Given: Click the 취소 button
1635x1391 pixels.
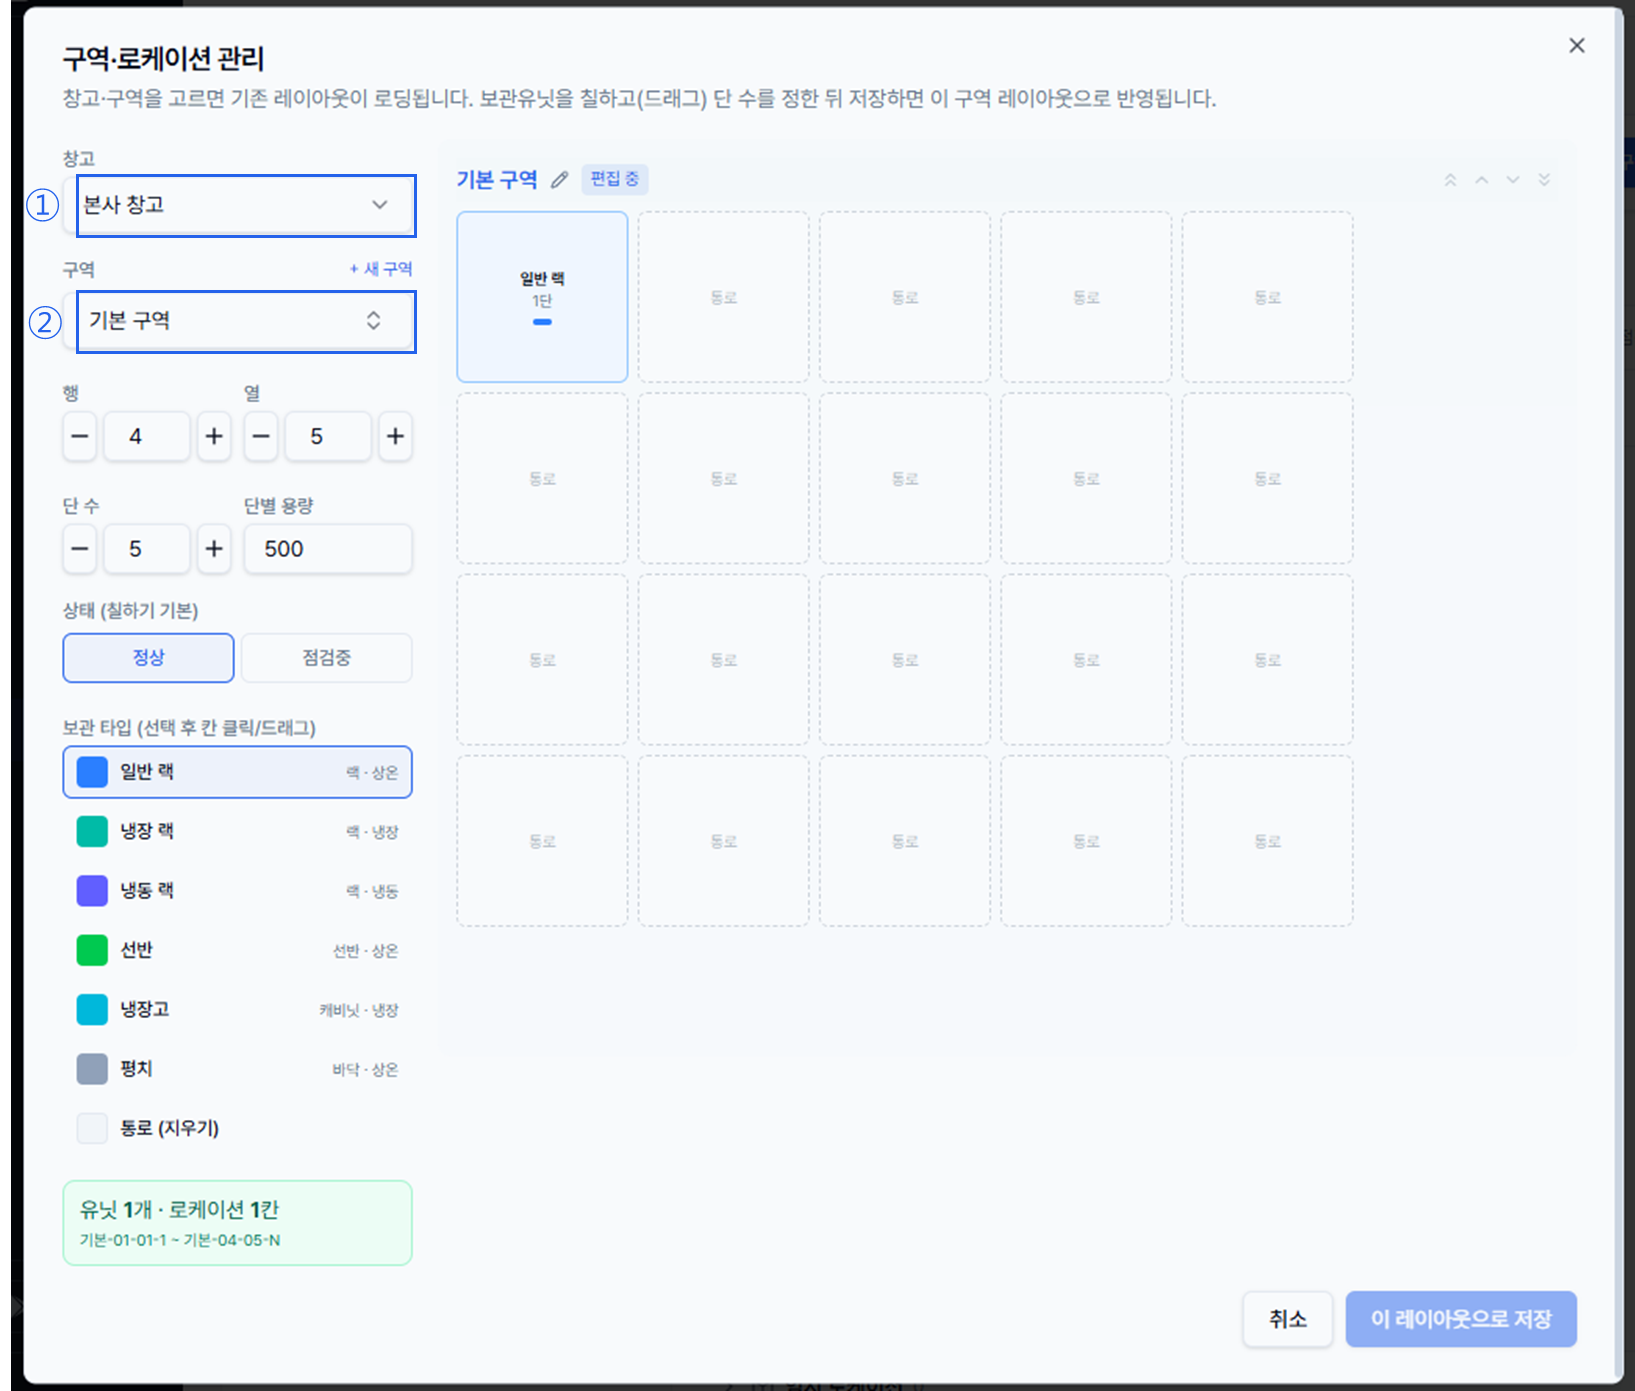Looking at the screenshot, I should (1288, 1319).
